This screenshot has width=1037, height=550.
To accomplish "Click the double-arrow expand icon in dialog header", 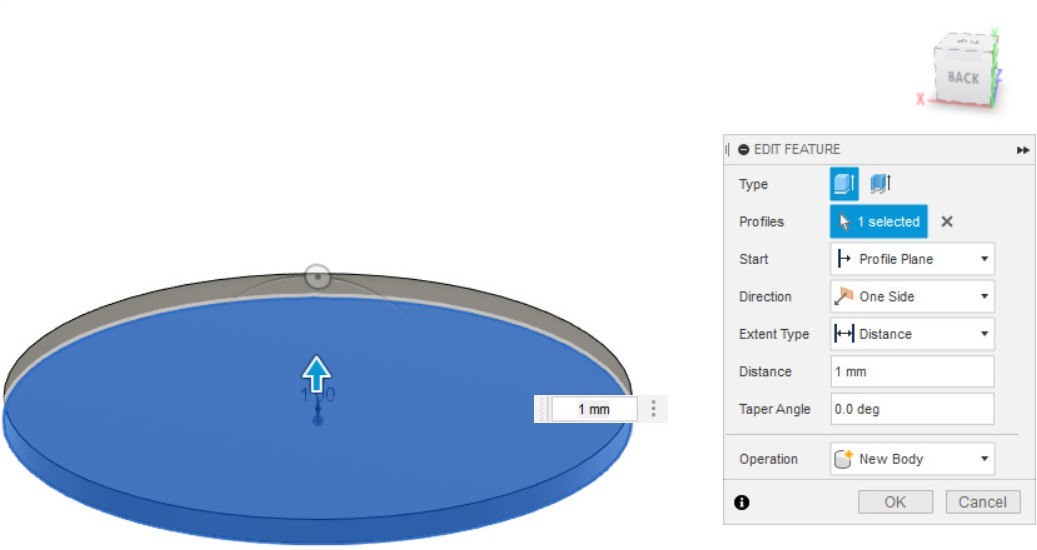I will point(1023,150).
